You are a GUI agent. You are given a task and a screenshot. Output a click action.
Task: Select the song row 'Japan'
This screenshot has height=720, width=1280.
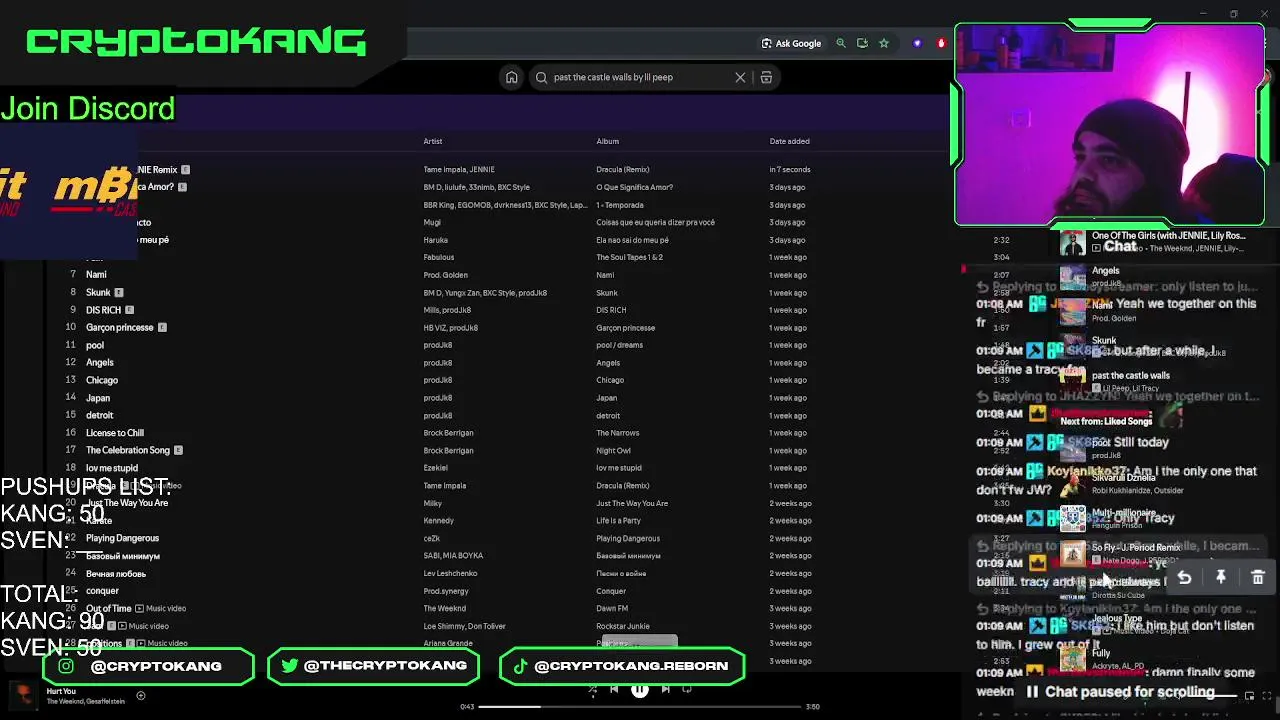pos(98,398)
